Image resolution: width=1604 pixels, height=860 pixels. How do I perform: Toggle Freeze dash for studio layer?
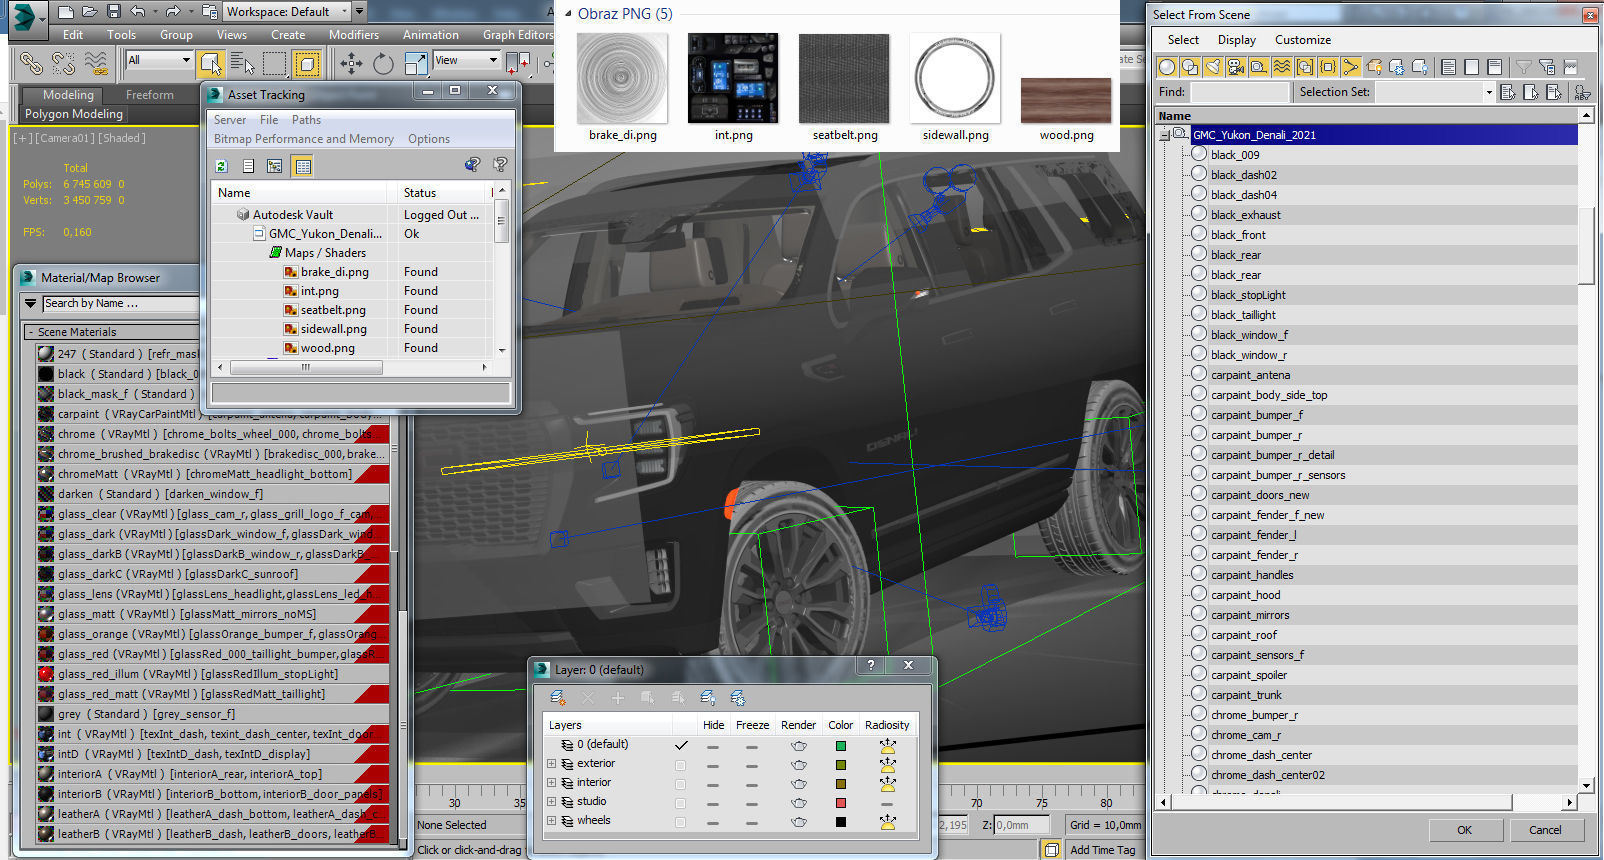pos(752,803)
